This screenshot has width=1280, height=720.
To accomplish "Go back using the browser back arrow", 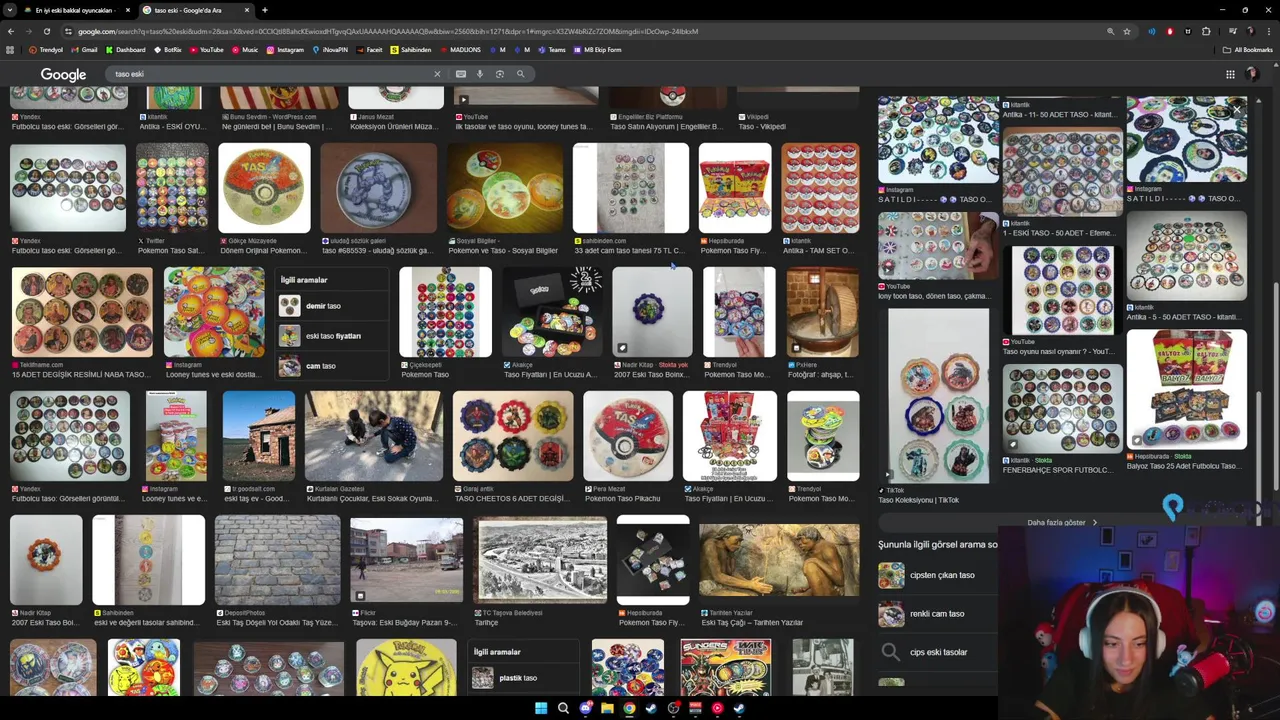I will [x=10, y=31].
